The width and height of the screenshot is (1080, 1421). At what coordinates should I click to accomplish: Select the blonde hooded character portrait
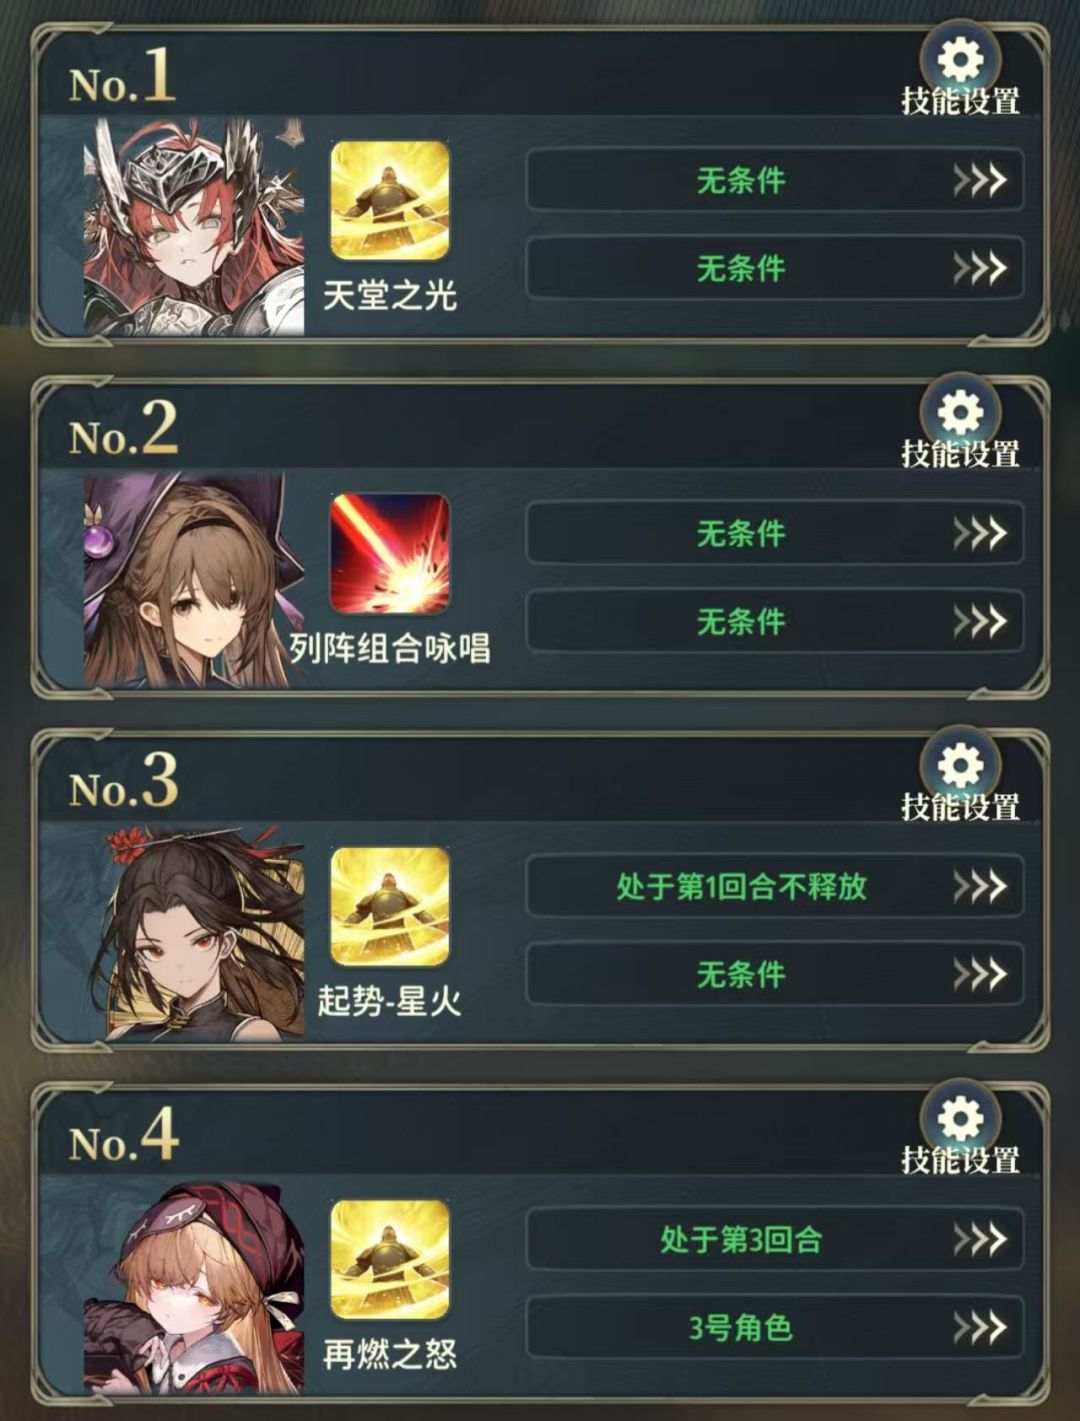[194, 1285]
